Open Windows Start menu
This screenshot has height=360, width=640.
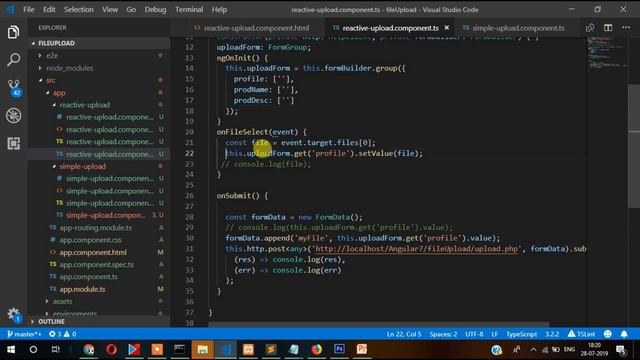pos(11,349)
